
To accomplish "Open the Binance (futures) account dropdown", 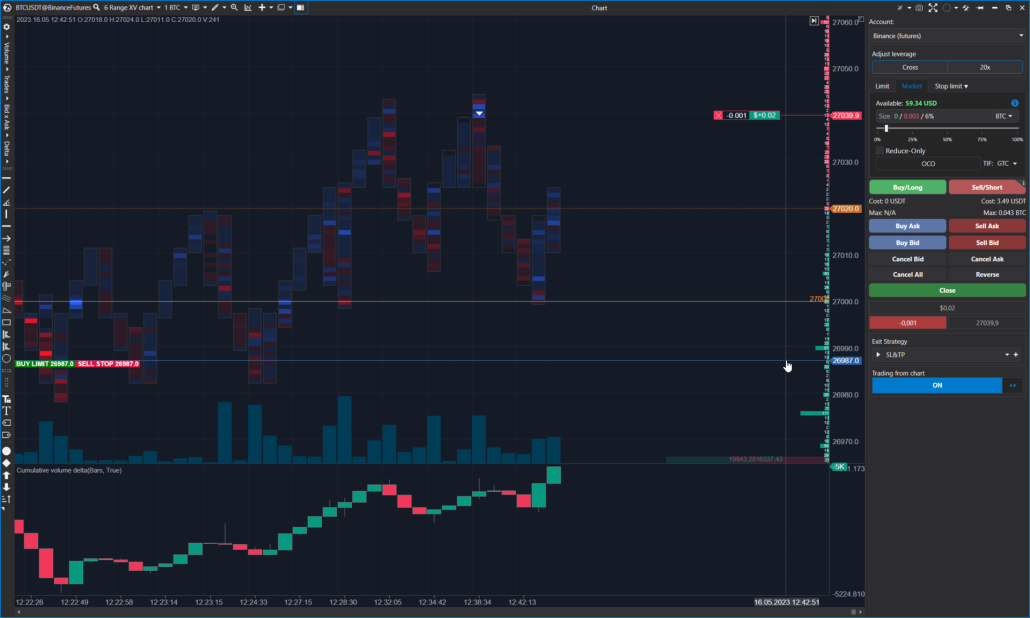I will pyautogui.click(x=946, y=36).
